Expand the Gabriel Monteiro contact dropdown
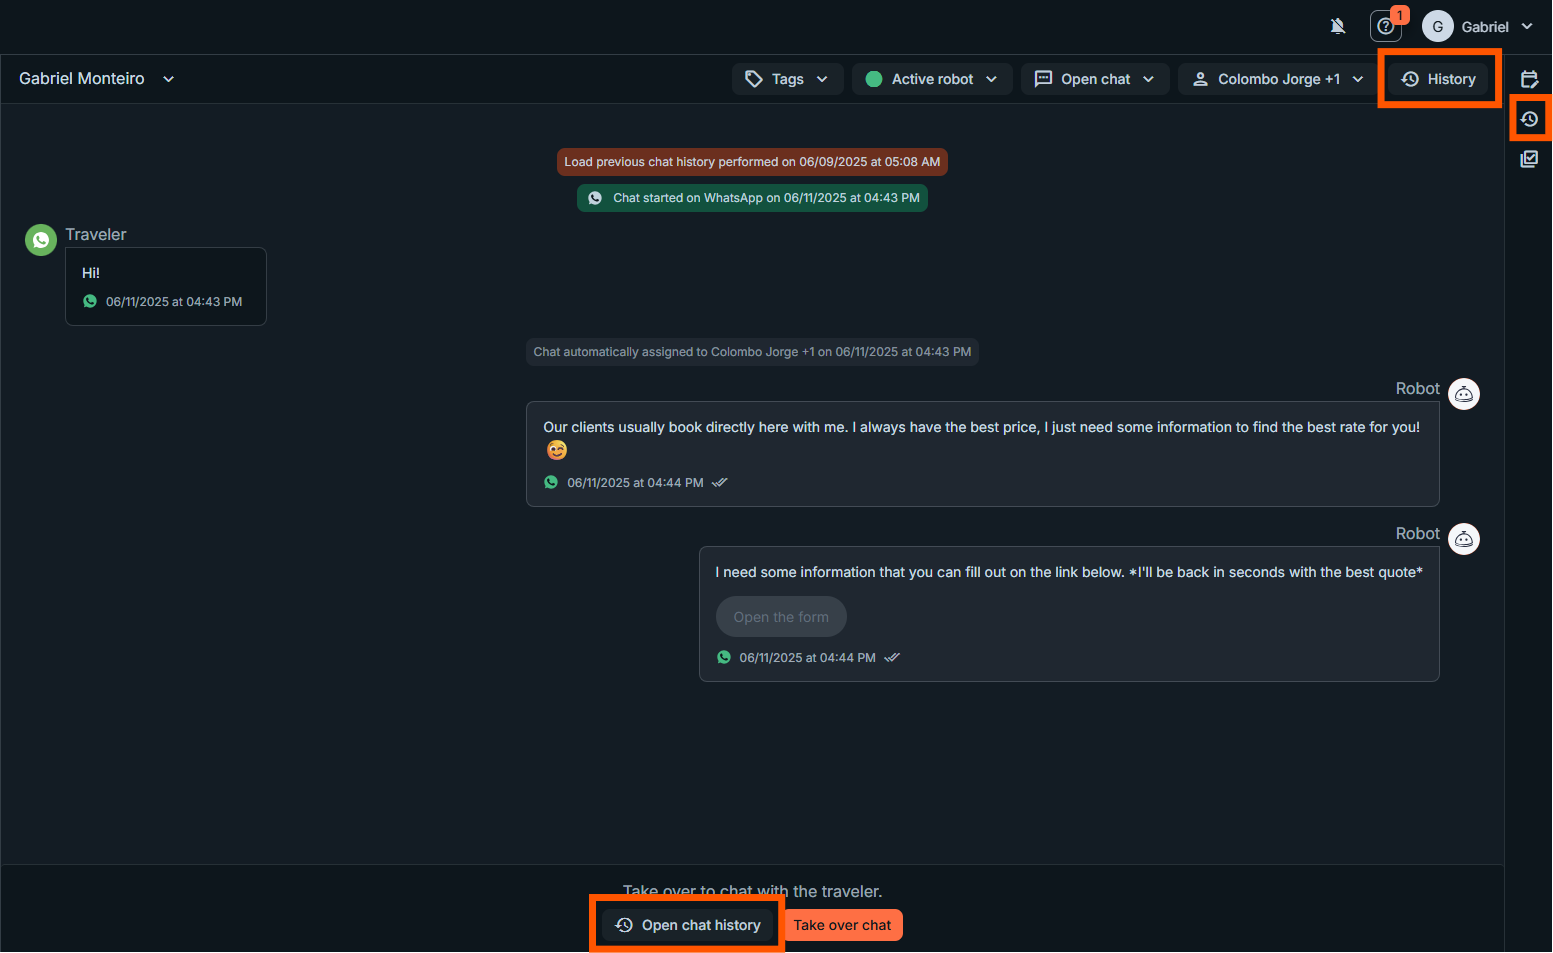This screenshot has width=1553, height=953. click(x=168, y=79)
